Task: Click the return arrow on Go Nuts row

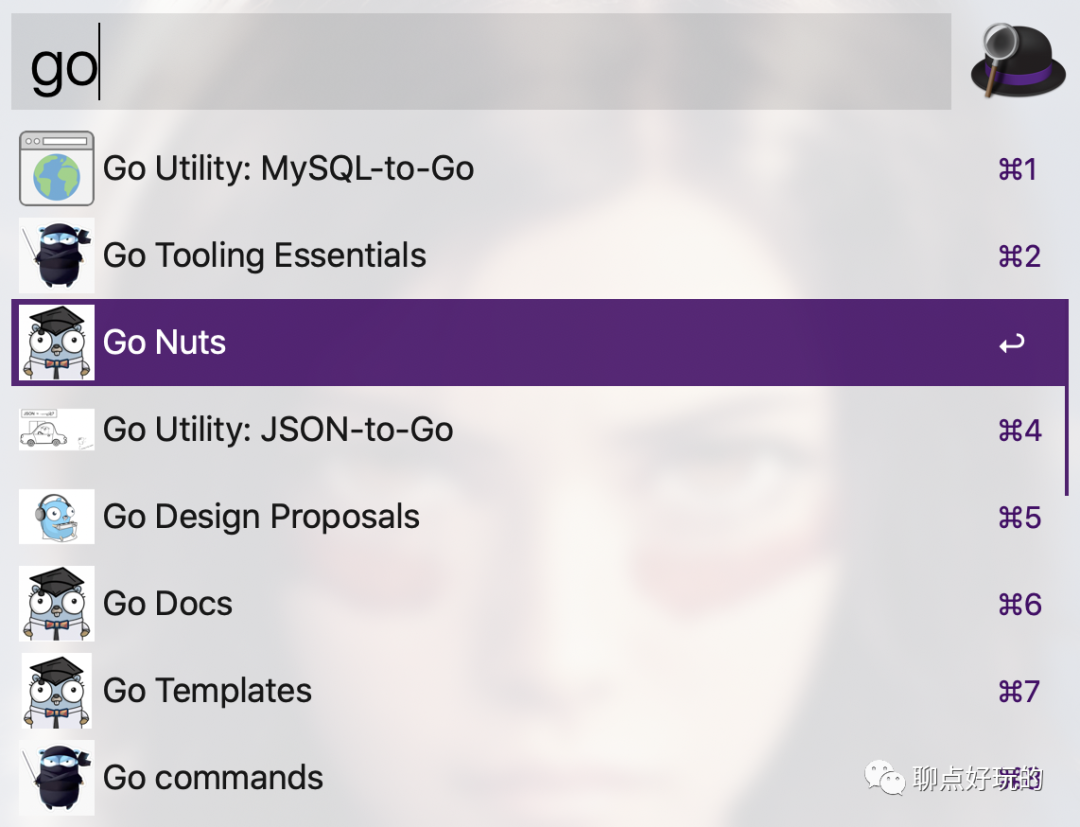Action: pos(1012,343)
